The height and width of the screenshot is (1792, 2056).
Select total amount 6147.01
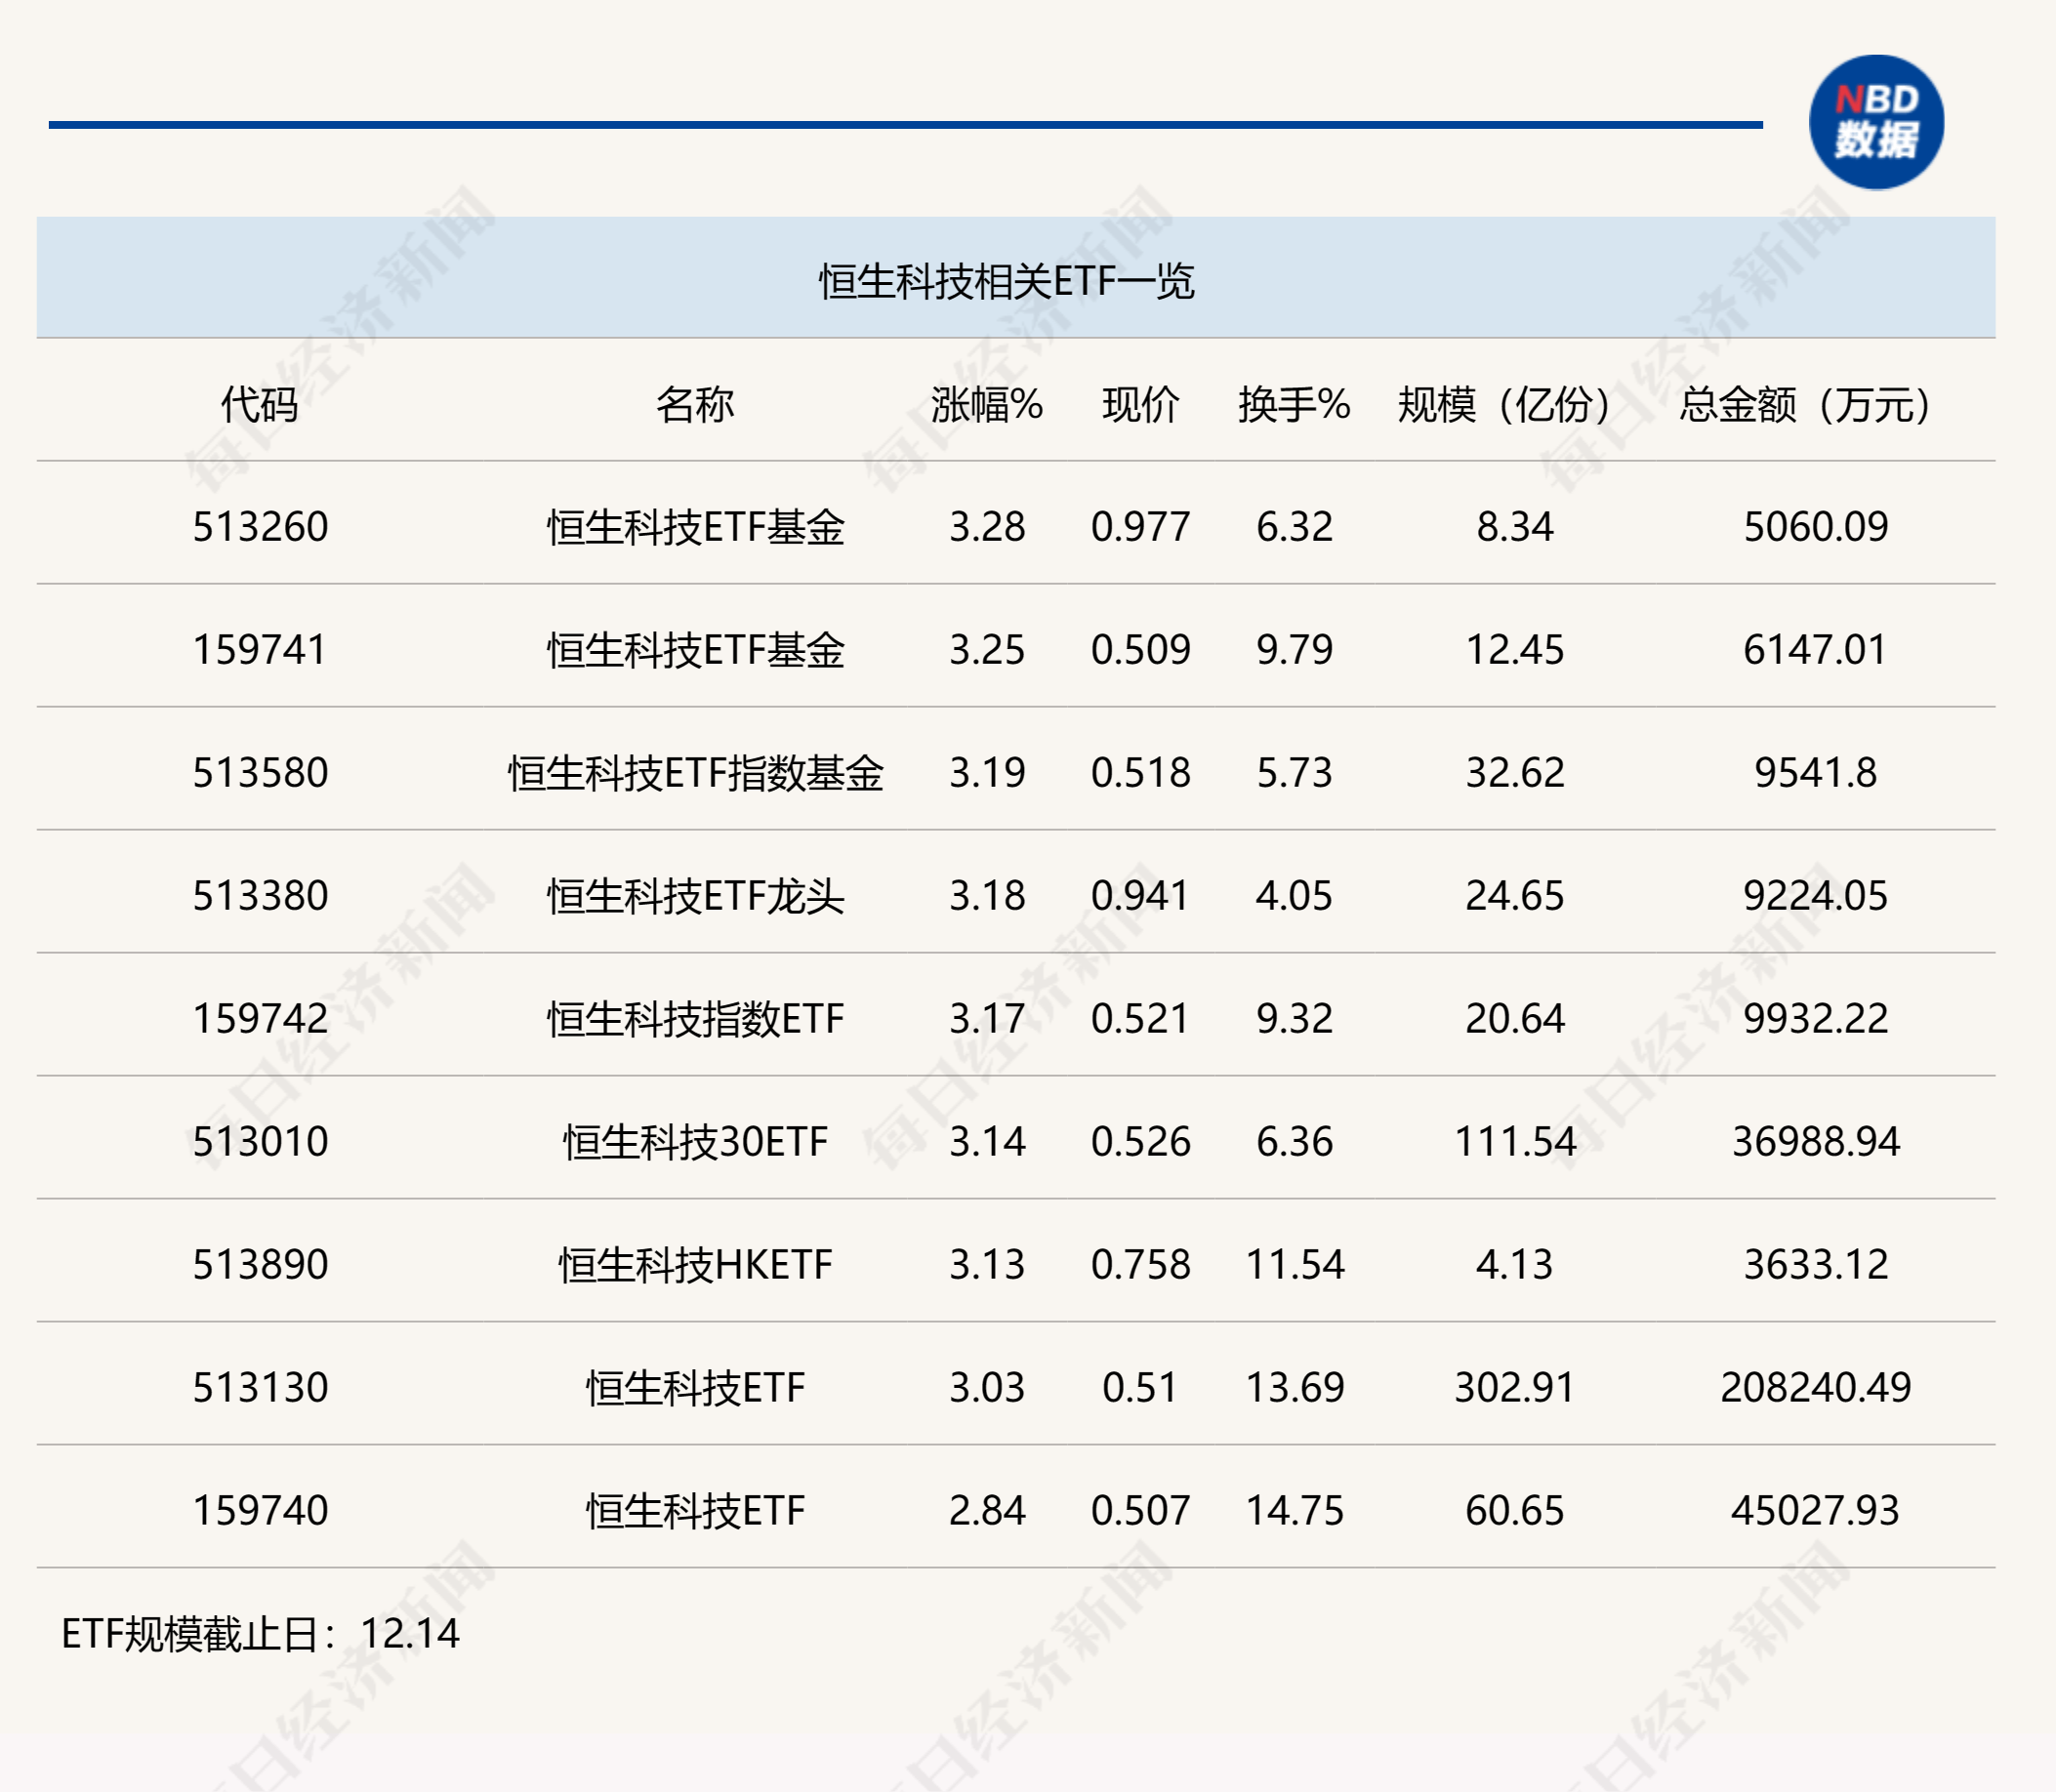click(1816, 650)
